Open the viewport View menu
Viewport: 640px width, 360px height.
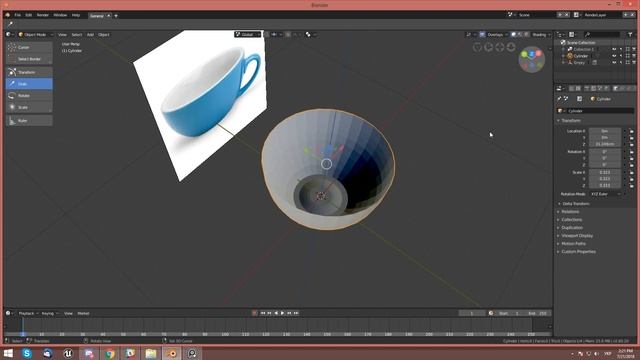pyautogui.click(x=62, y=35)
